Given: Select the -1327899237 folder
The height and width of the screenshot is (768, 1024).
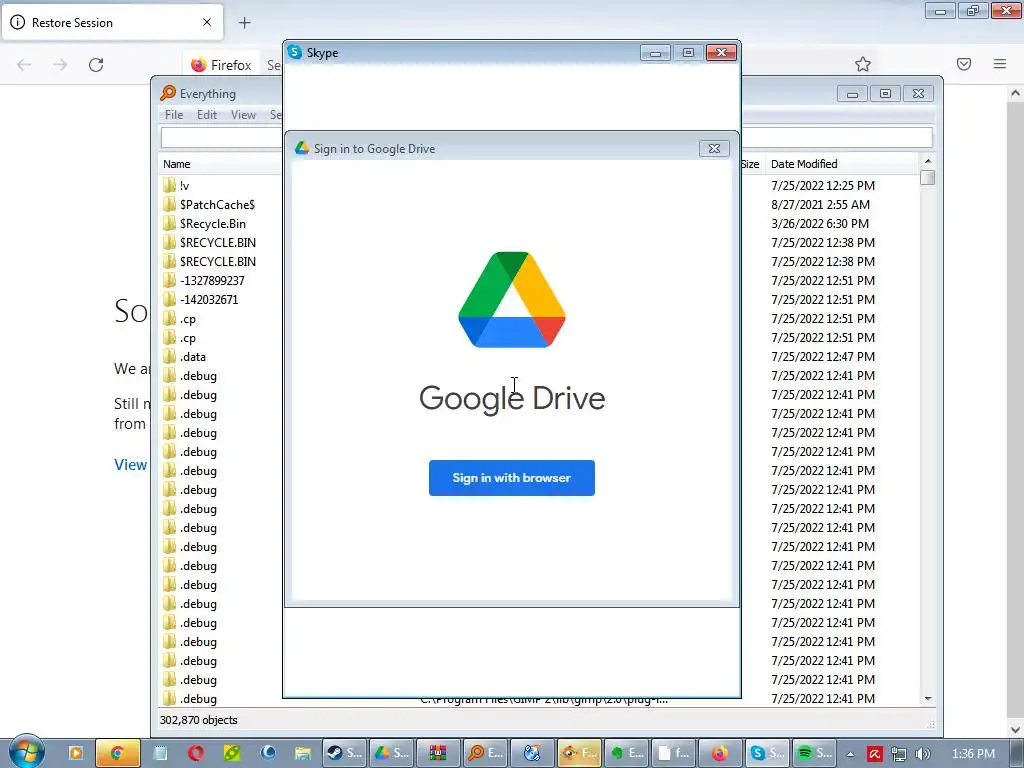Looking at the screenshot, I should (x=212, y=281).
